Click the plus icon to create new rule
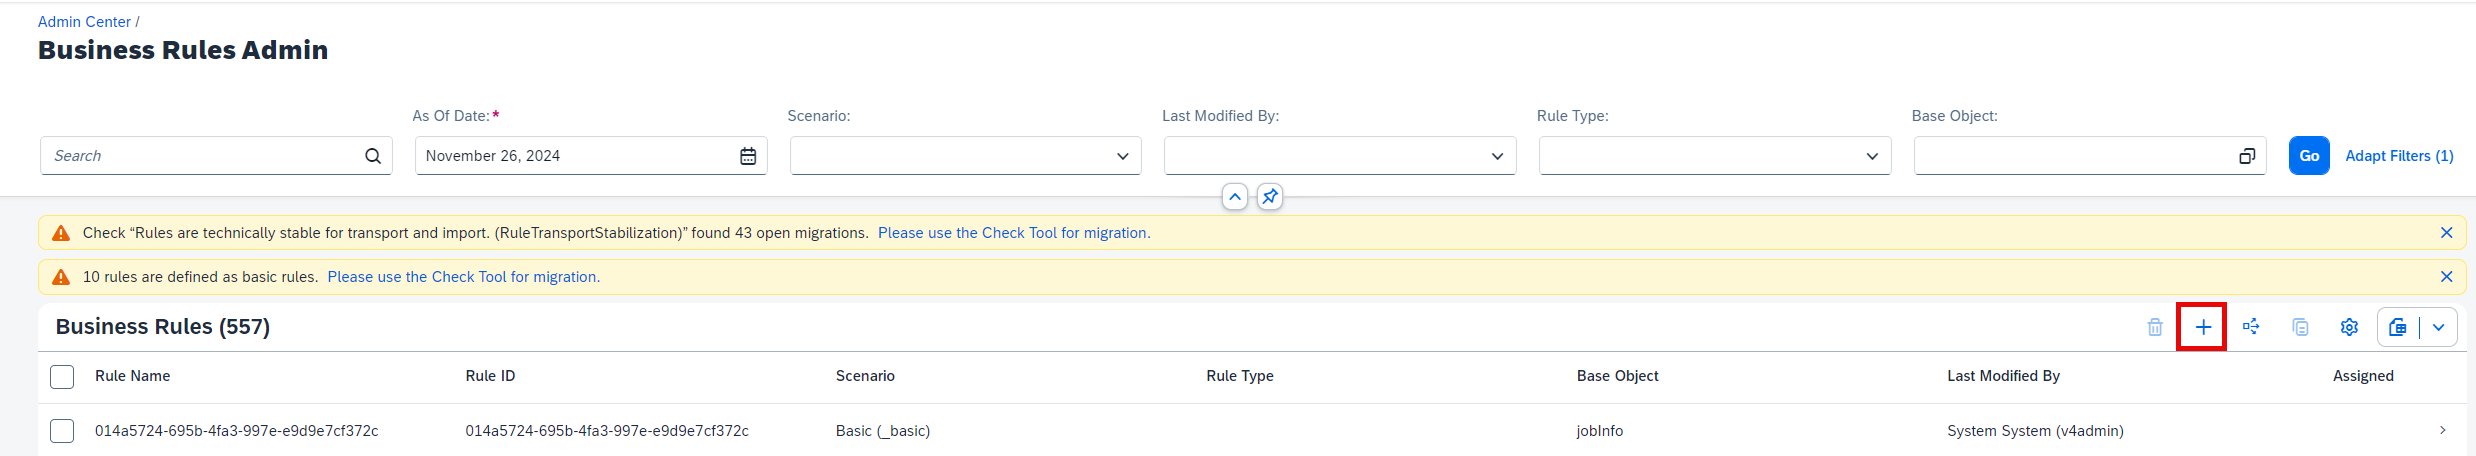Screen dimensions: 2476x456 (2202, 327)
